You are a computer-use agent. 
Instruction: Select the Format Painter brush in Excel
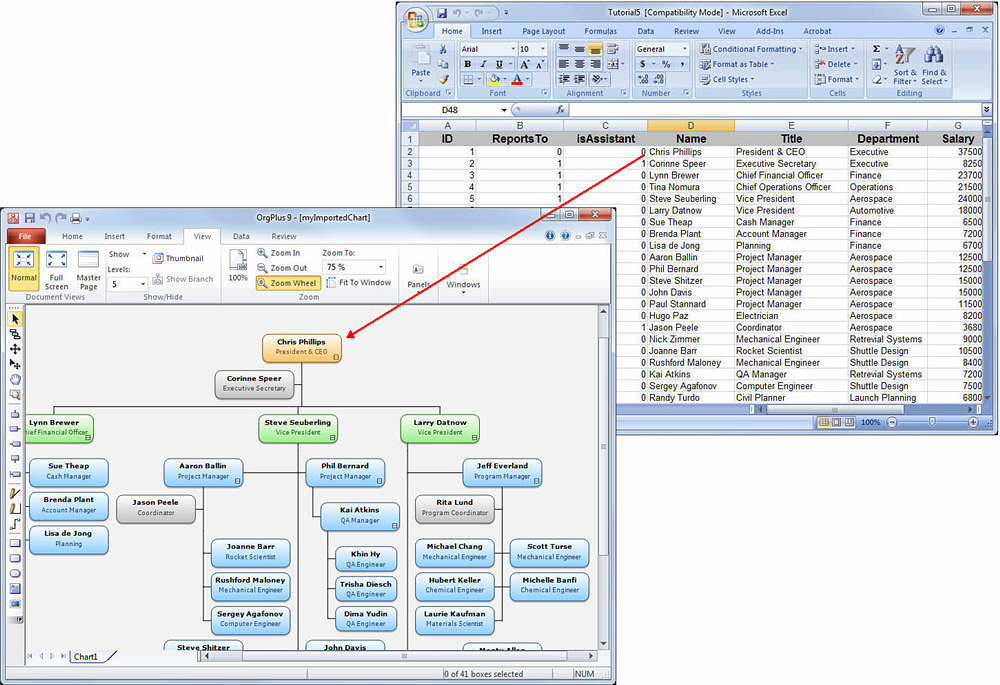[x=443, y=79]
